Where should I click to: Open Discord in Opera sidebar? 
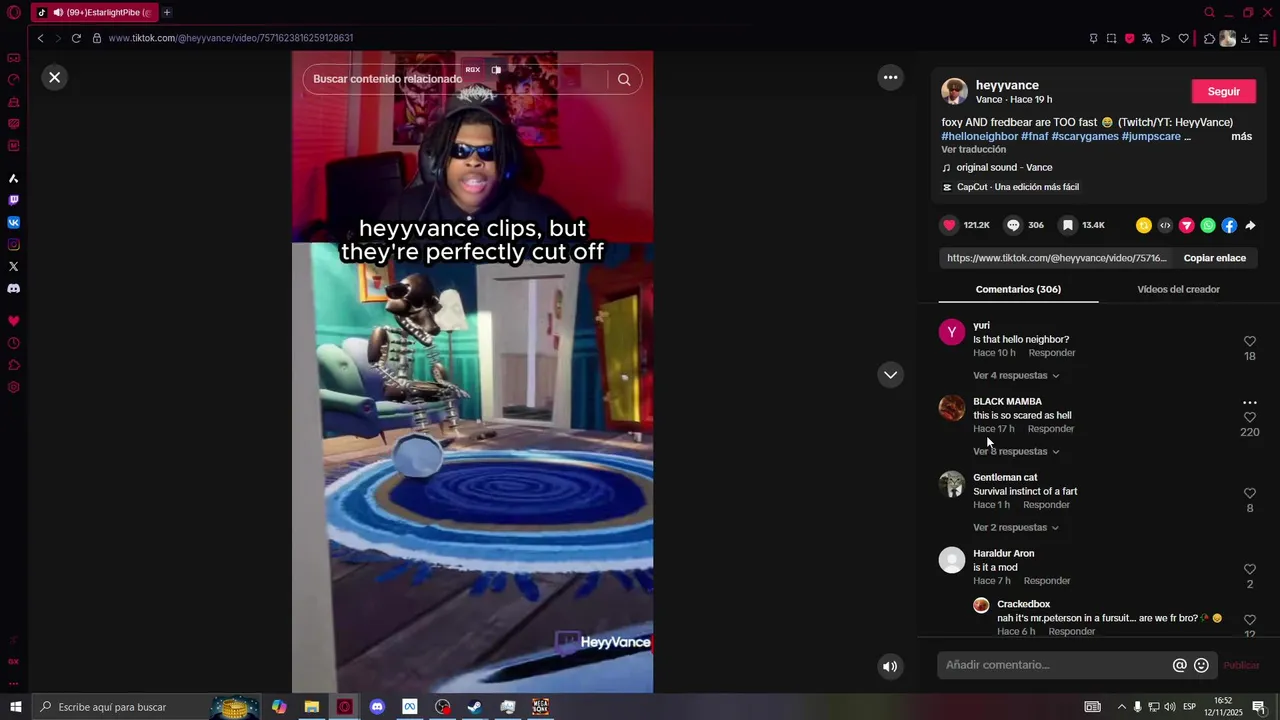coord(14,288)
